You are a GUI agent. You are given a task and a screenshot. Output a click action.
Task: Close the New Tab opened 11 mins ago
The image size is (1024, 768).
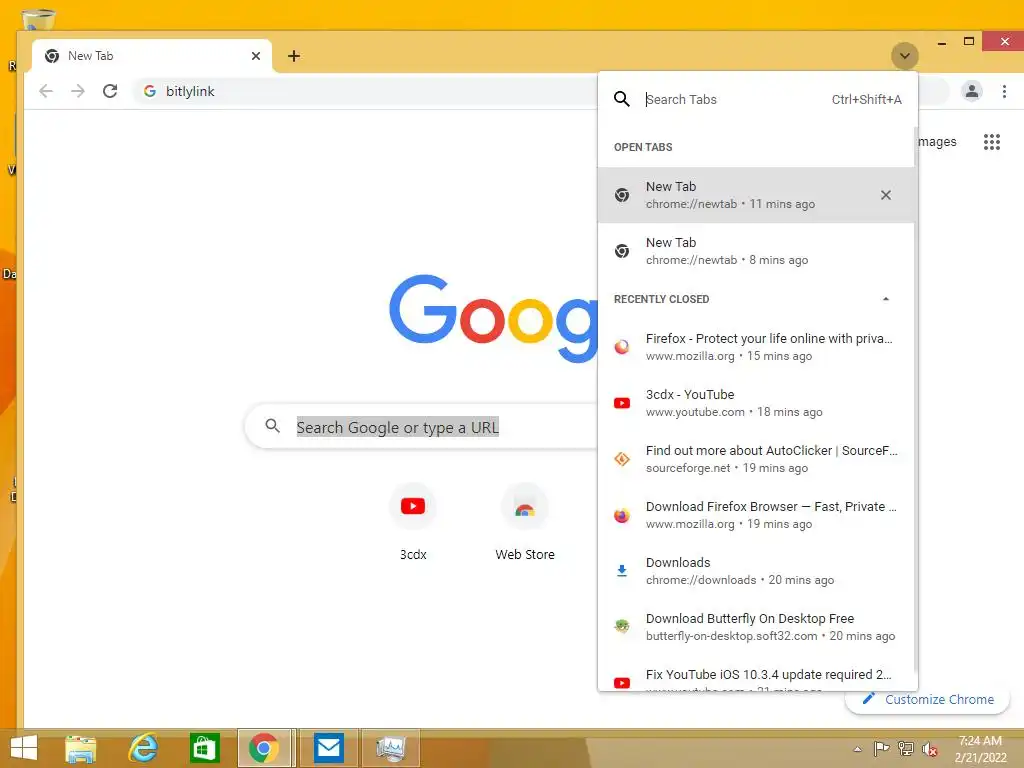click(x=886, y=195)
